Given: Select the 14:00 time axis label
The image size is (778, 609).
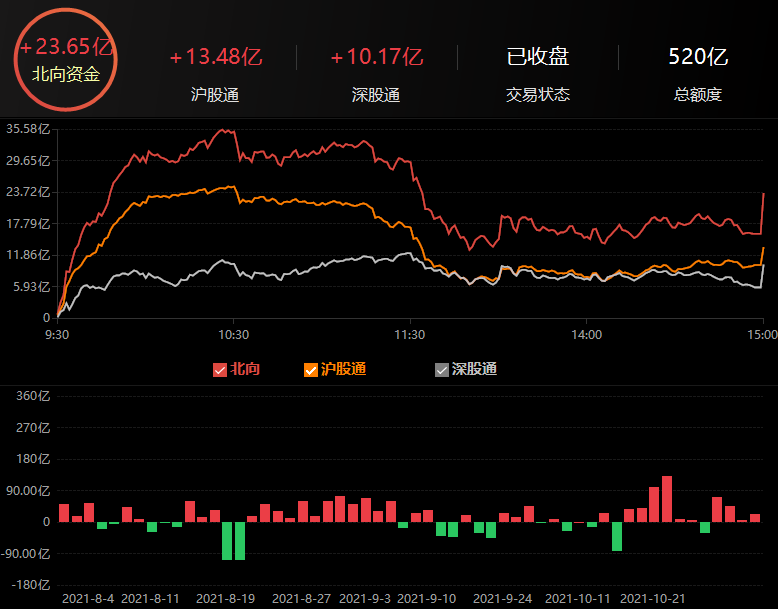Looking at the screenshot, I should pyautogui.click(x=586, y=335).
